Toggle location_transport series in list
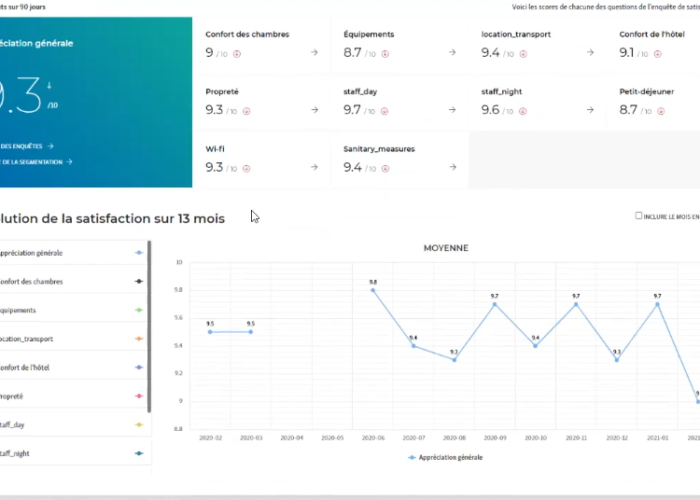This screenshot has width=700, height=500. point(74,338)
